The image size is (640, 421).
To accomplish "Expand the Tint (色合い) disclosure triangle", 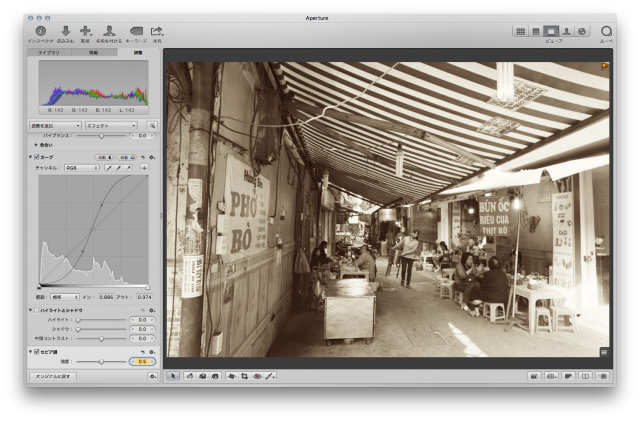I will pyautogui.click(x=36, y=145).
